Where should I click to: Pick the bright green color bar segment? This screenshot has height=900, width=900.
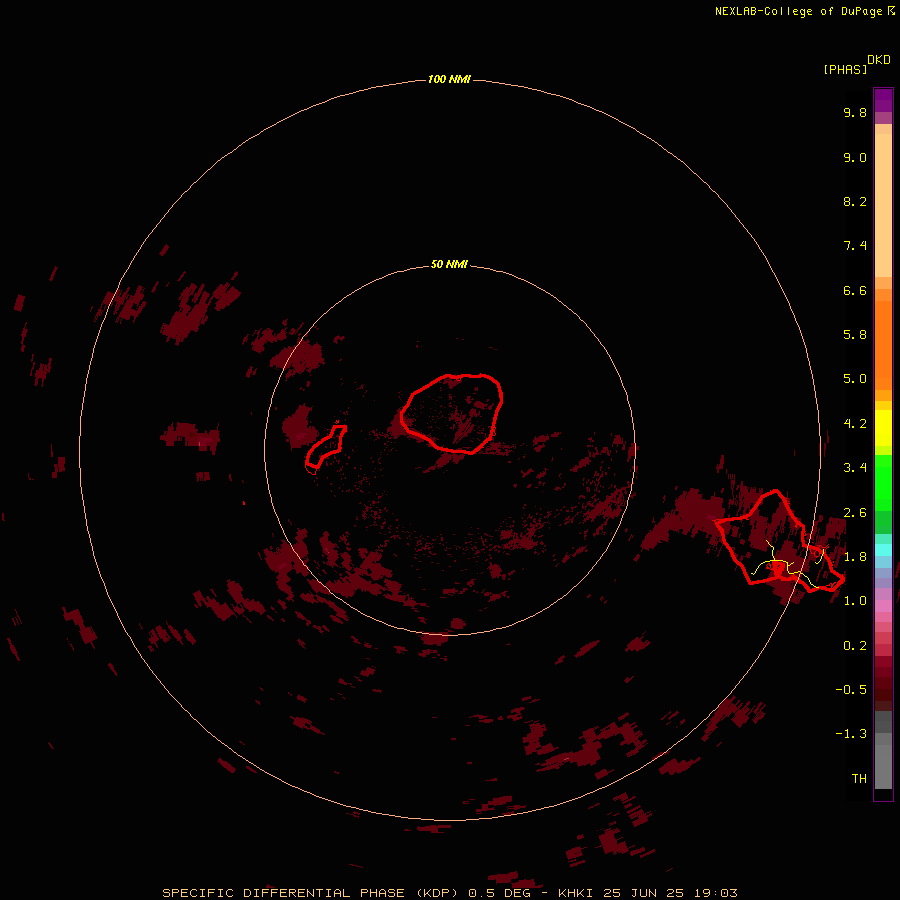pos(883,483)
